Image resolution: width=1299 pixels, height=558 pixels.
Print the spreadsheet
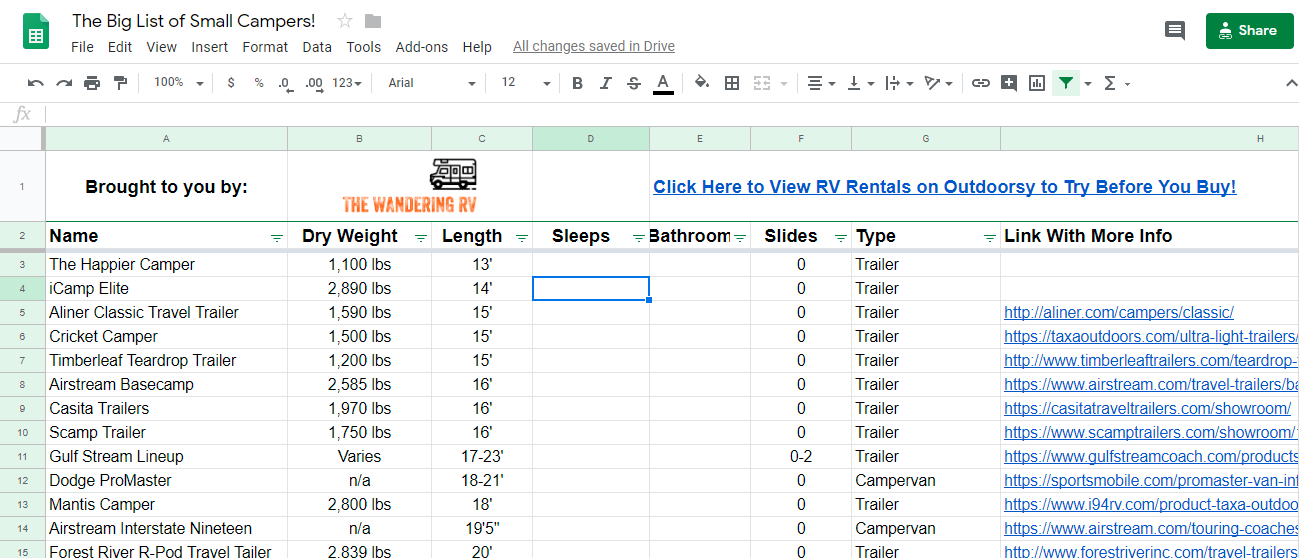[x=92, y=83]
